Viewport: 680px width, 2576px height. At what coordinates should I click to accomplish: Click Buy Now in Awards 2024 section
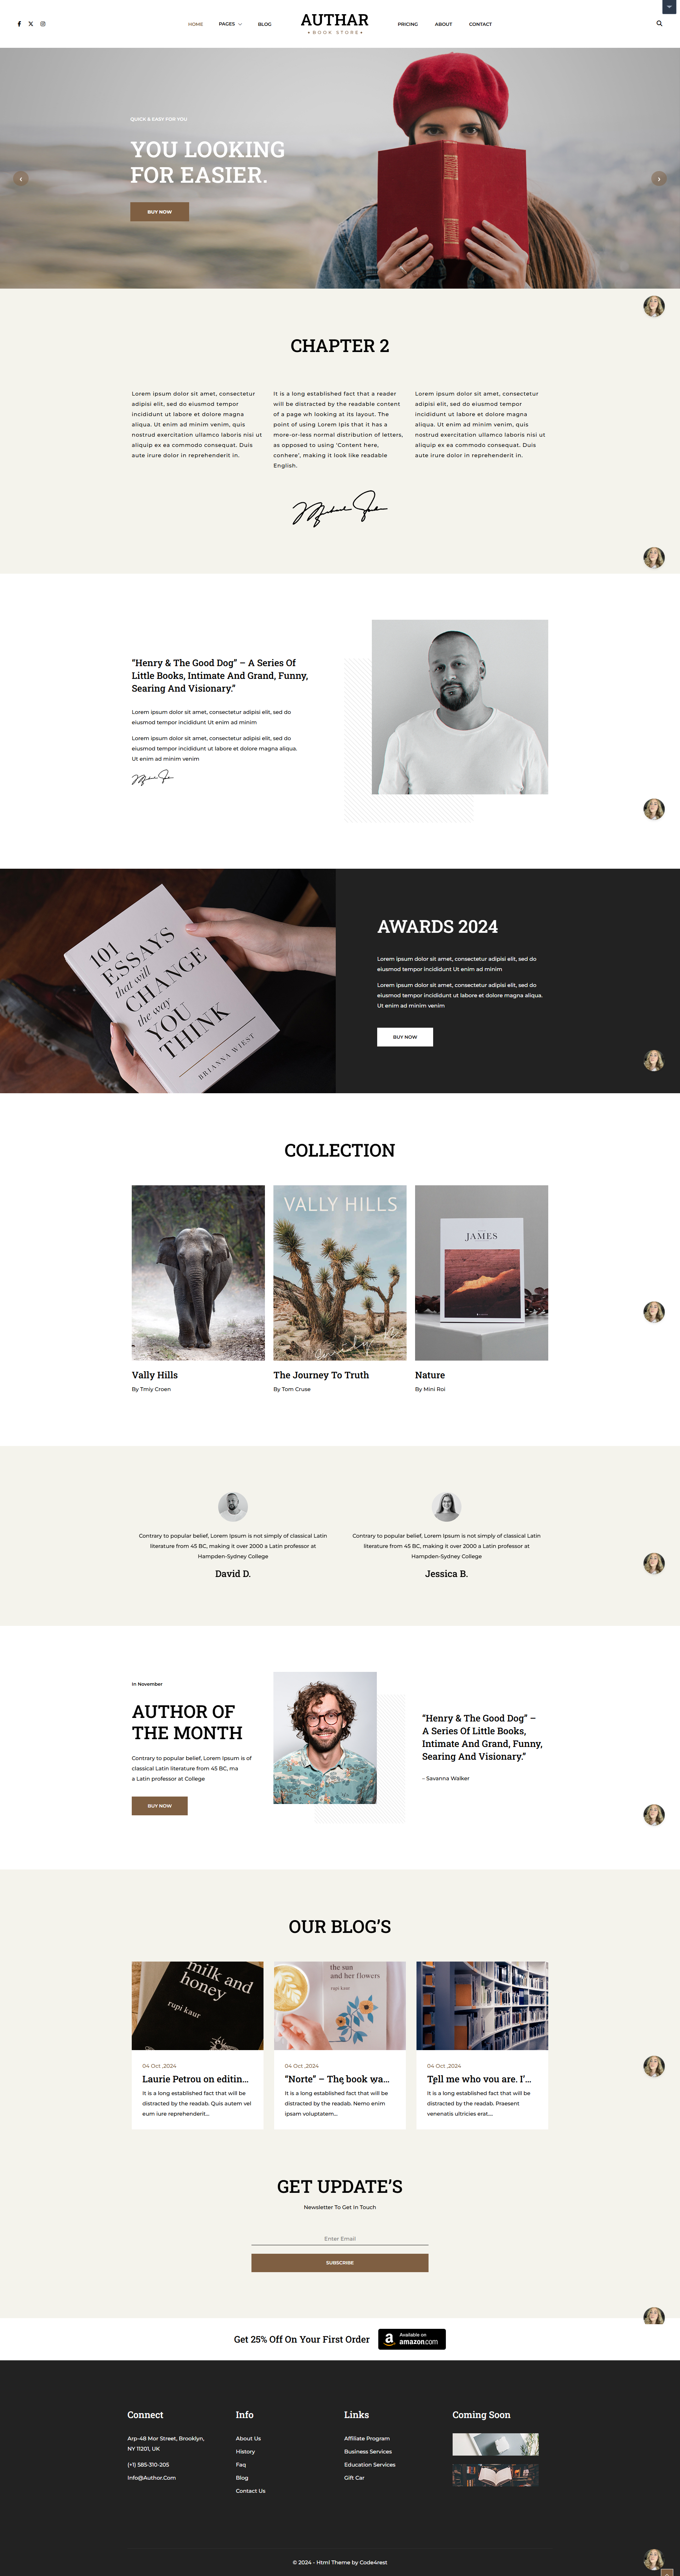[405, 1037]
